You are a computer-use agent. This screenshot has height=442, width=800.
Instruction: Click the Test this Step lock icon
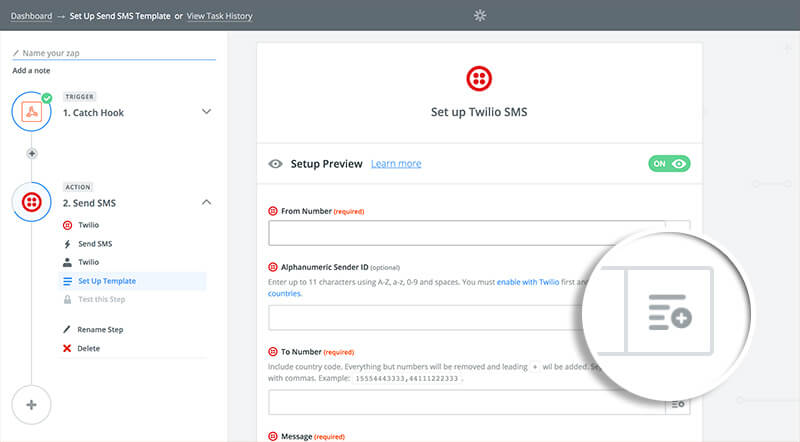coord(67,300)
